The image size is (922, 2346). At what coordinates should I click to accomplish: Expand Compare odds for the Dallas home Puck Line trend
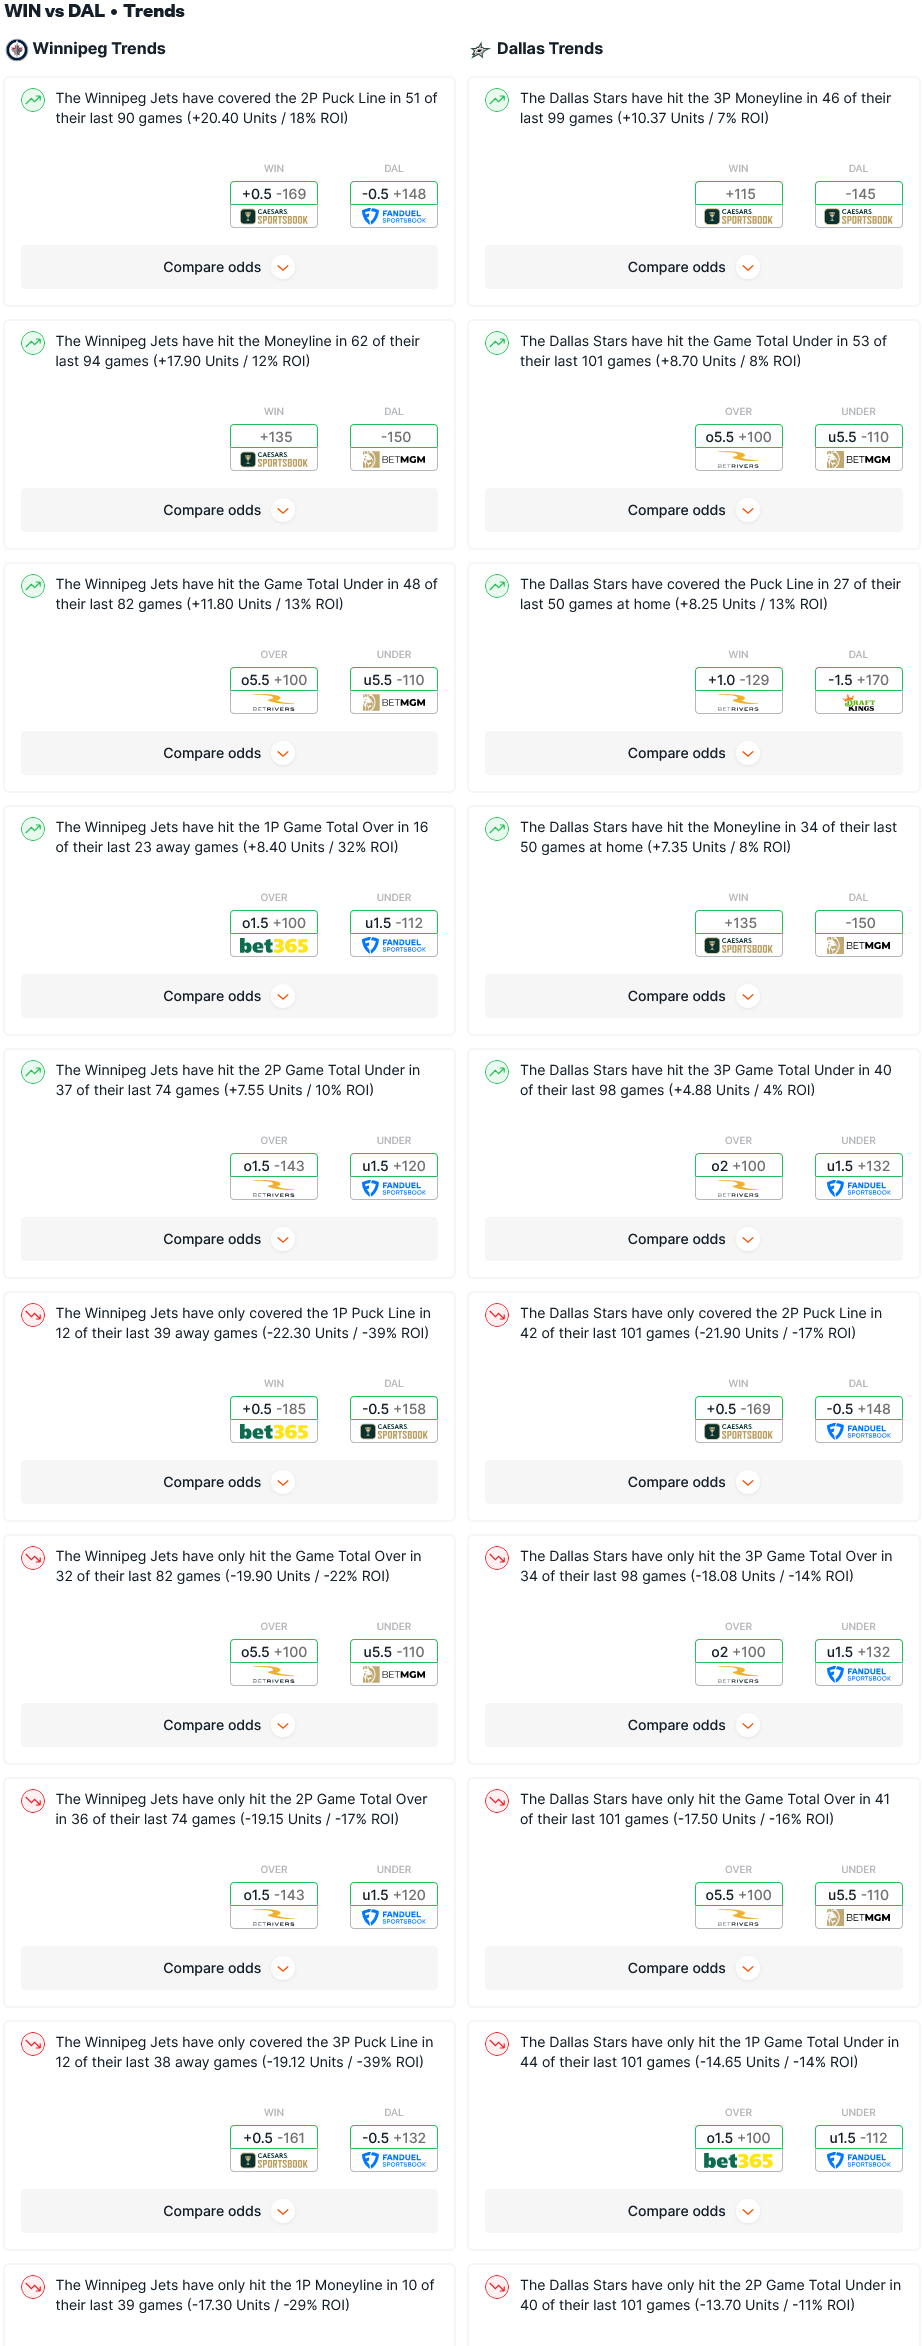pyautogui.click(x=694, y=753)
